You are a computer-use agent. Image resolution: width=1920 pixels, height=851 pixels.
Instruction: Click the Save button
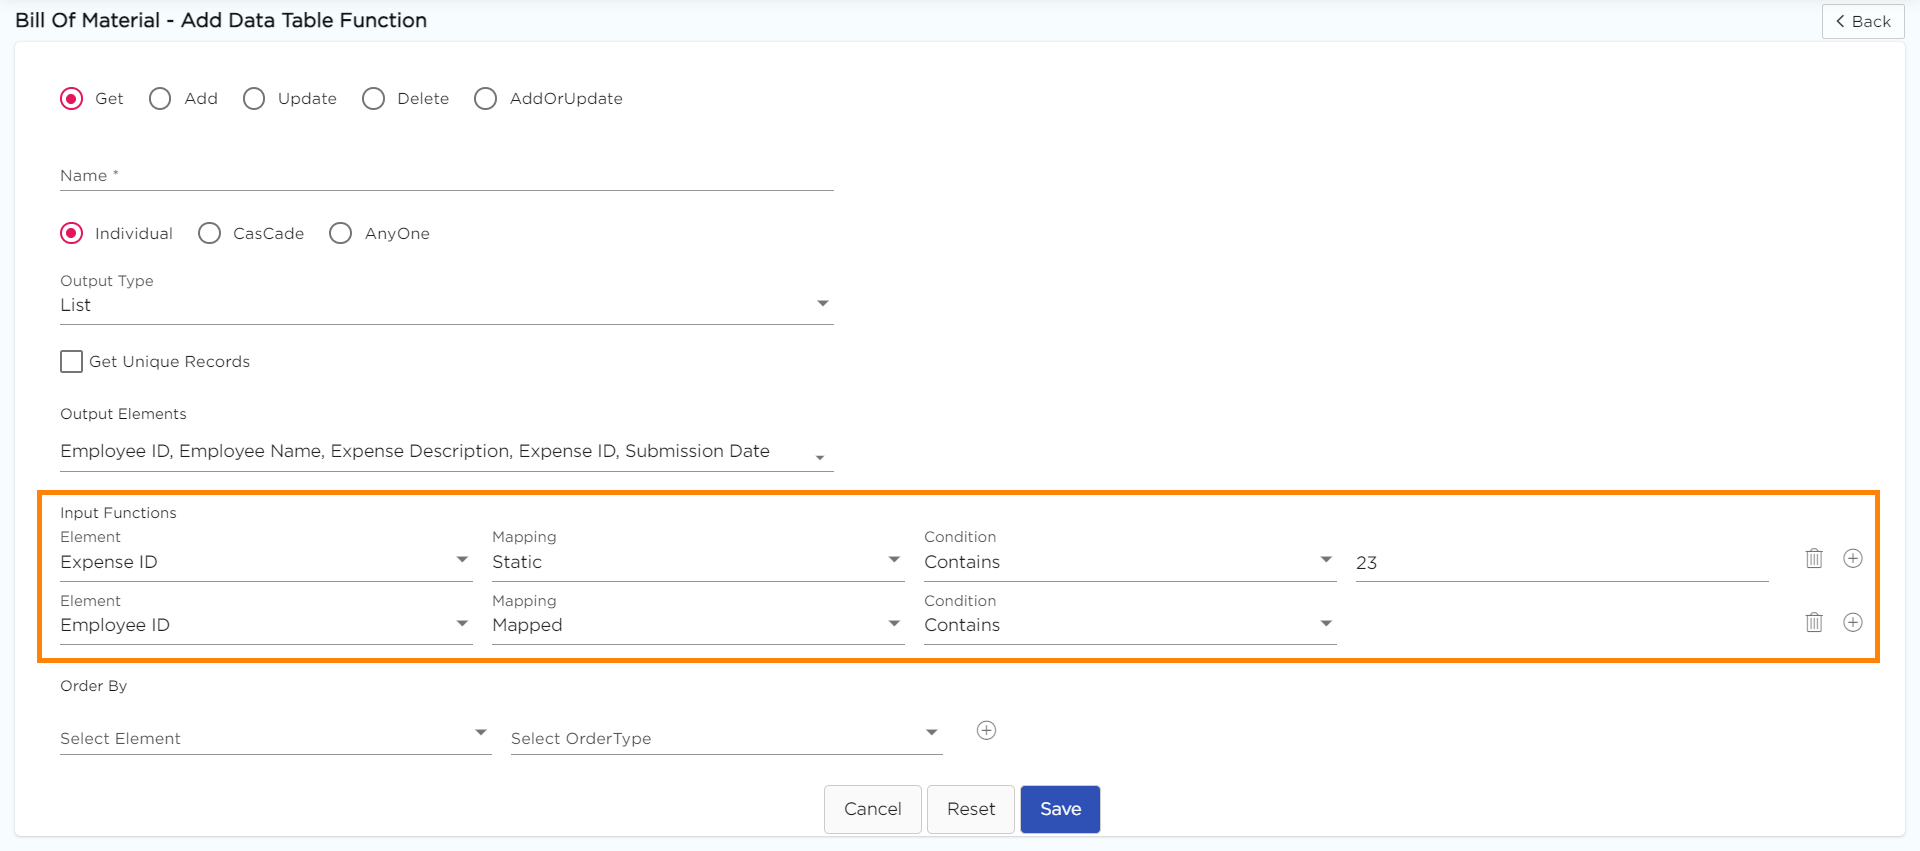point(1060,809)
